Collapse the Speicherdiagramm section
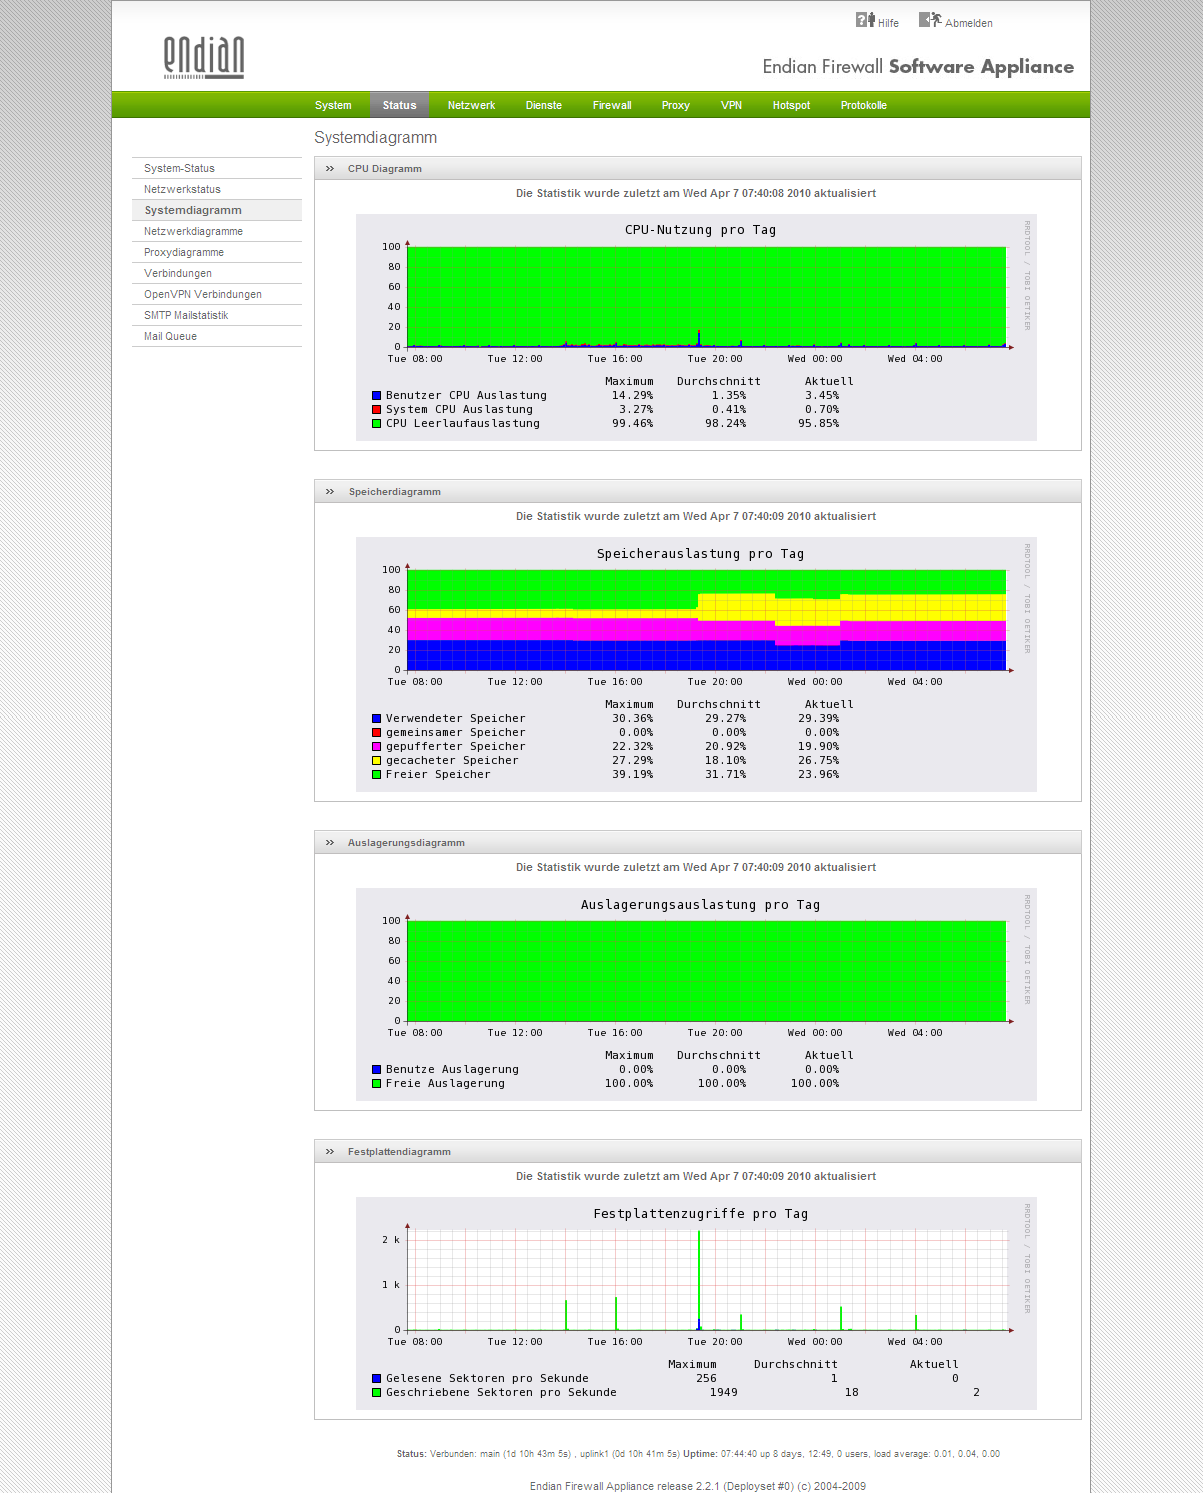The width and height of the screenshot is (1203, 1493). (x=330, y=492)
